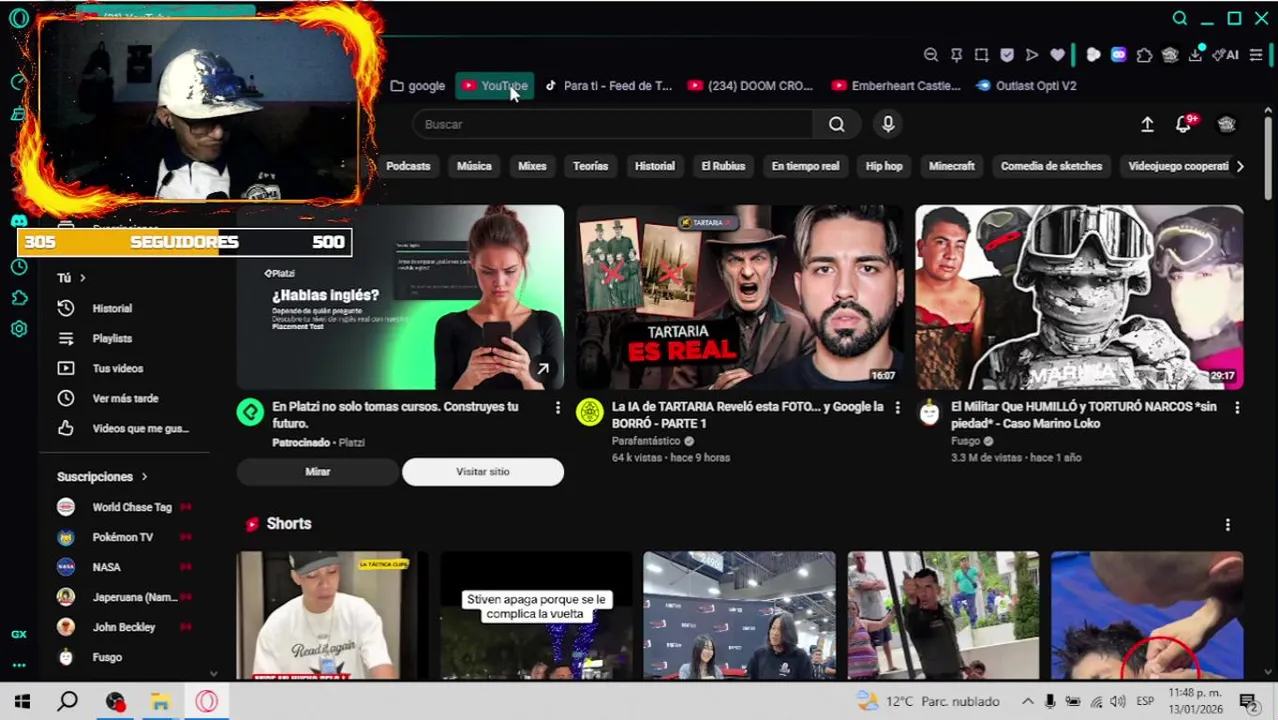Click the zoom out magnifier icon
Viewport: 1278px width, 720px height.
[931, 55]
